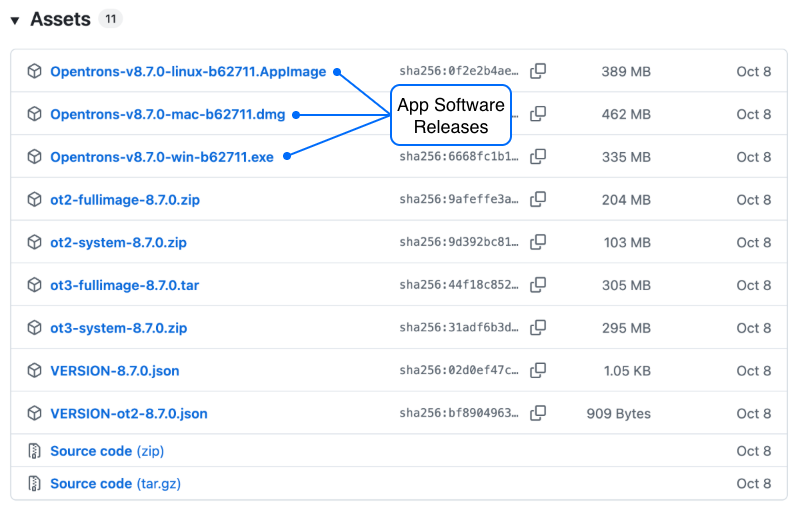Click package icon beside VERSION-8.7.0.json
800x516 pixels.
coord(34,371)
